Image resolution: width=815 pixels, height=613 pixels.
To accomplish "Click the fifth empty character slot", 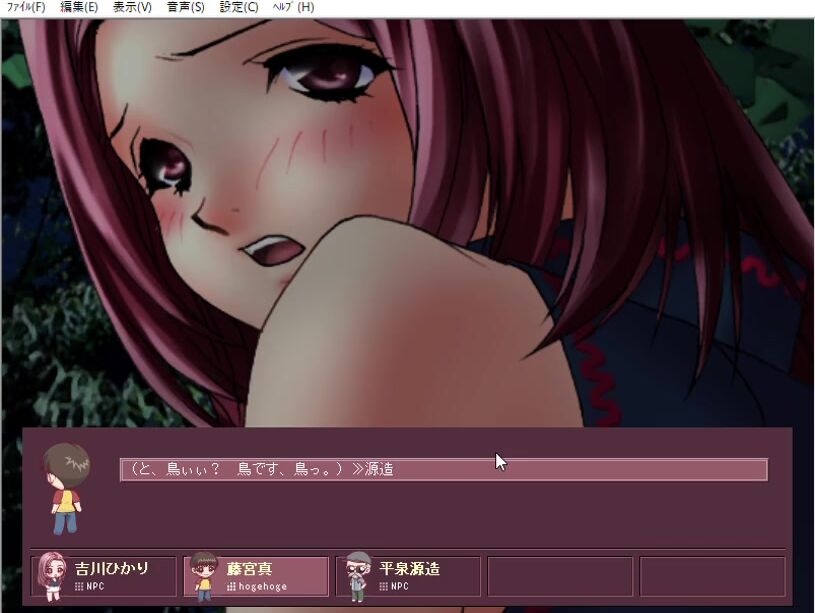I will [x=712, y=576].
